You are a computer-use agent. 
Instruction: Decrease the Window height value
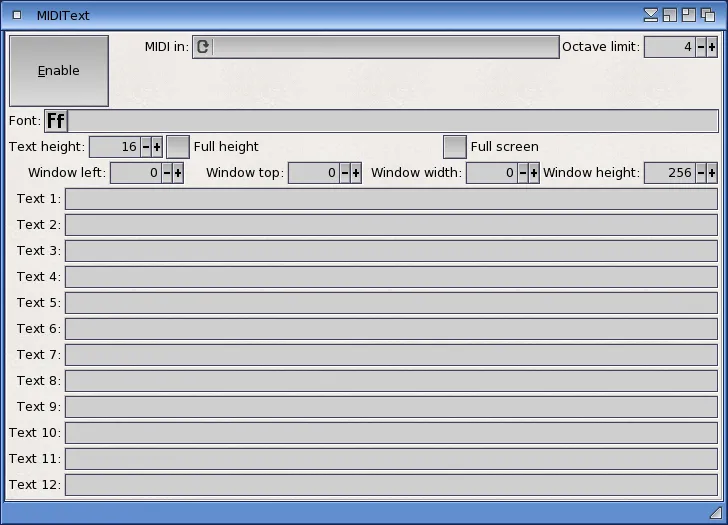700,173
